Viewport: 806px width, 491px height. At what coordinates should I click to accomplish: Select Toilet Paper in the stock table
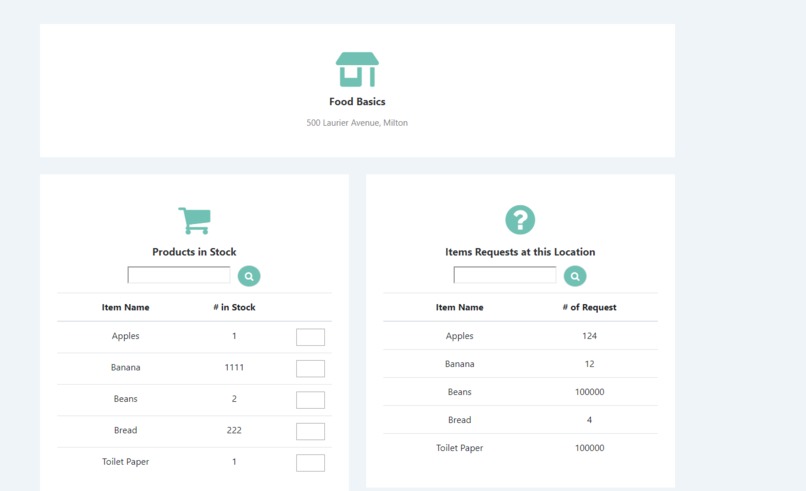coord(125,462)
